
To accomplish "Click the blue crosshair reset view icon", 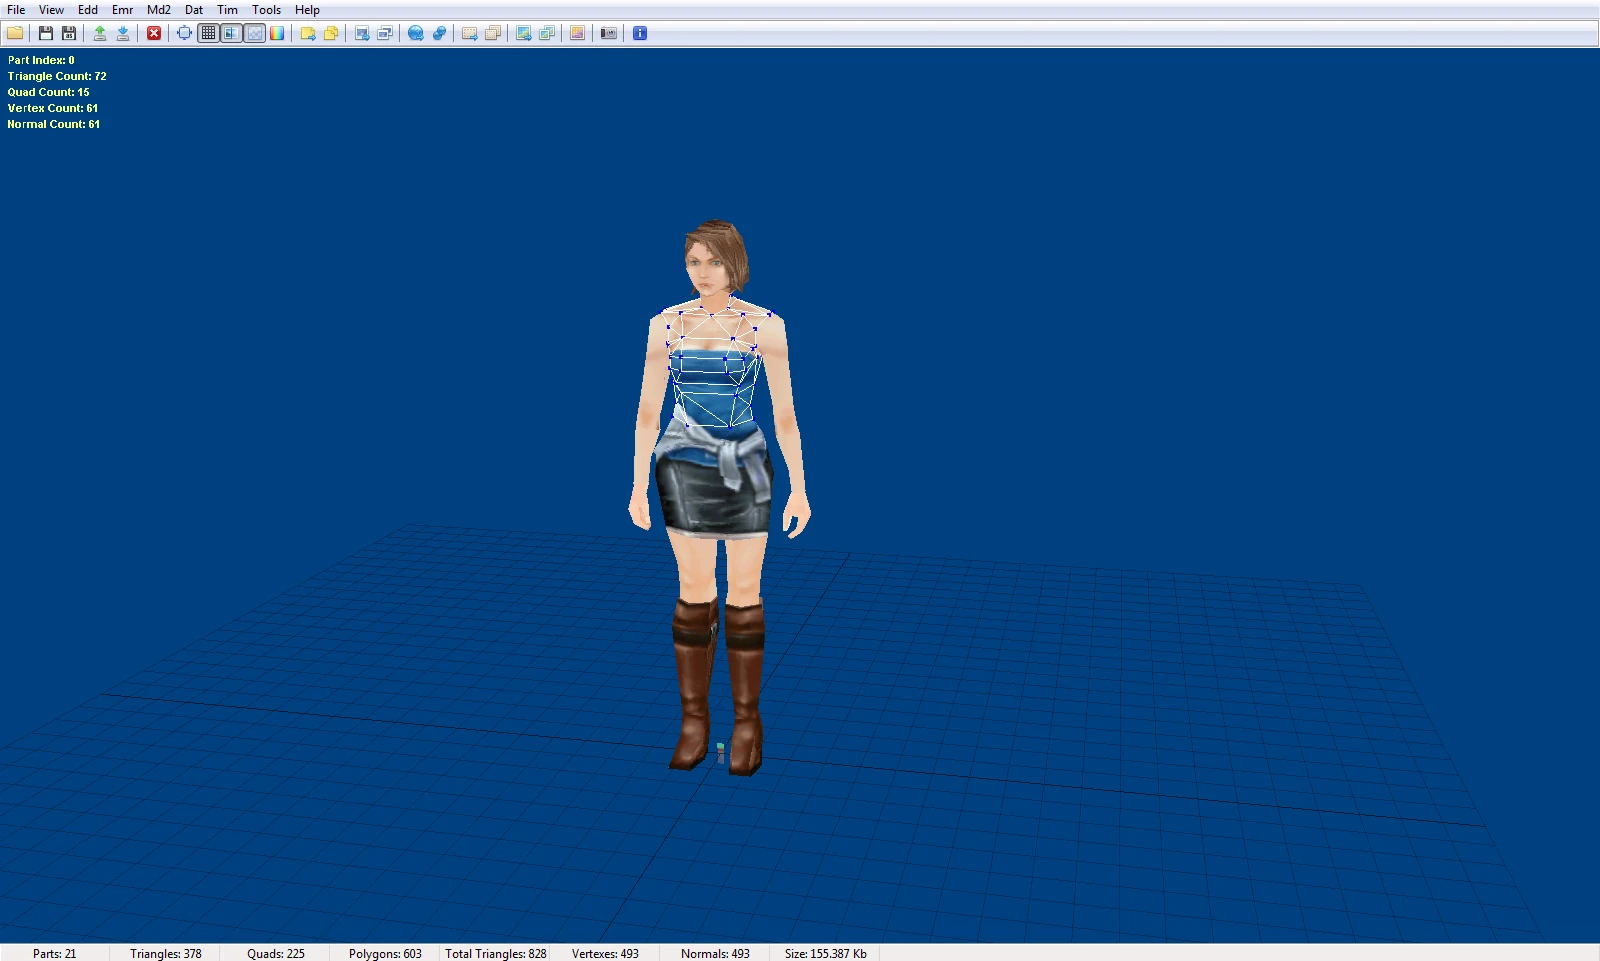I will click(184, 33).
